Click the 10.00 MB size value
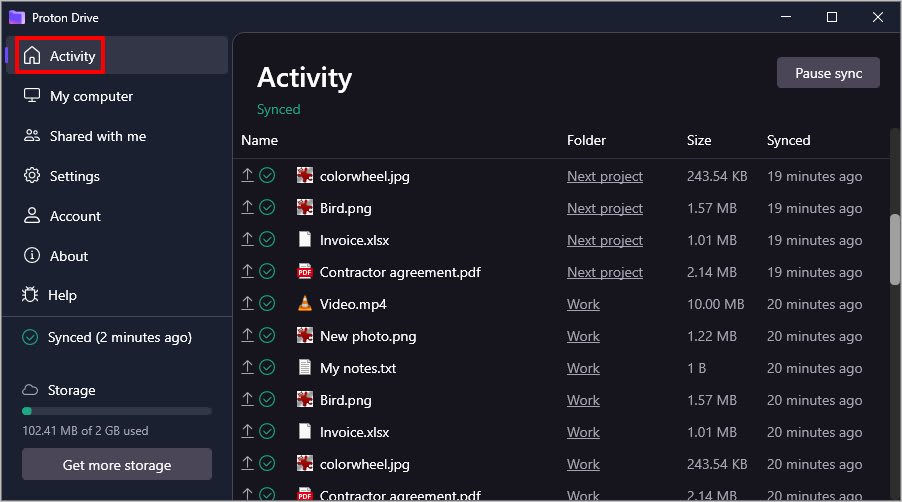The width and height of the screenshot is (902, 502). 716,304
